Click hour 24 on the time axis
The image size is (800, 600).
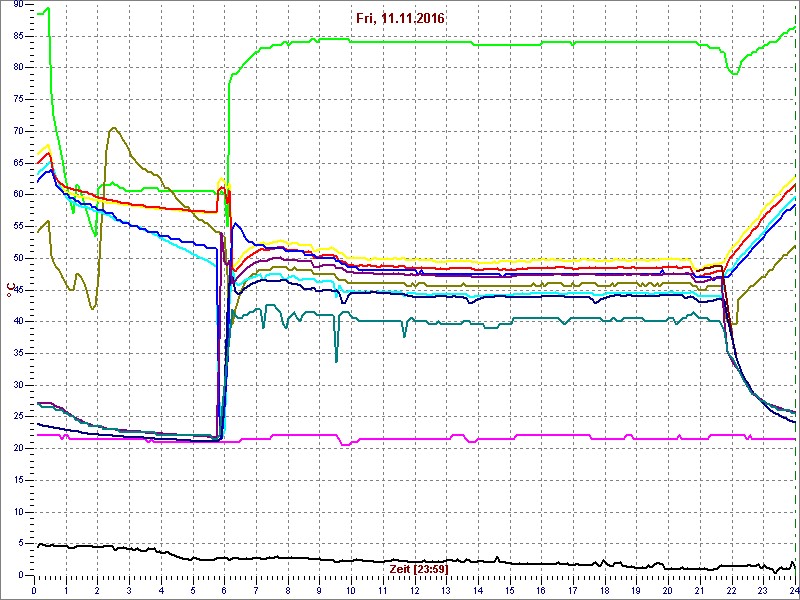click(794, 588)
